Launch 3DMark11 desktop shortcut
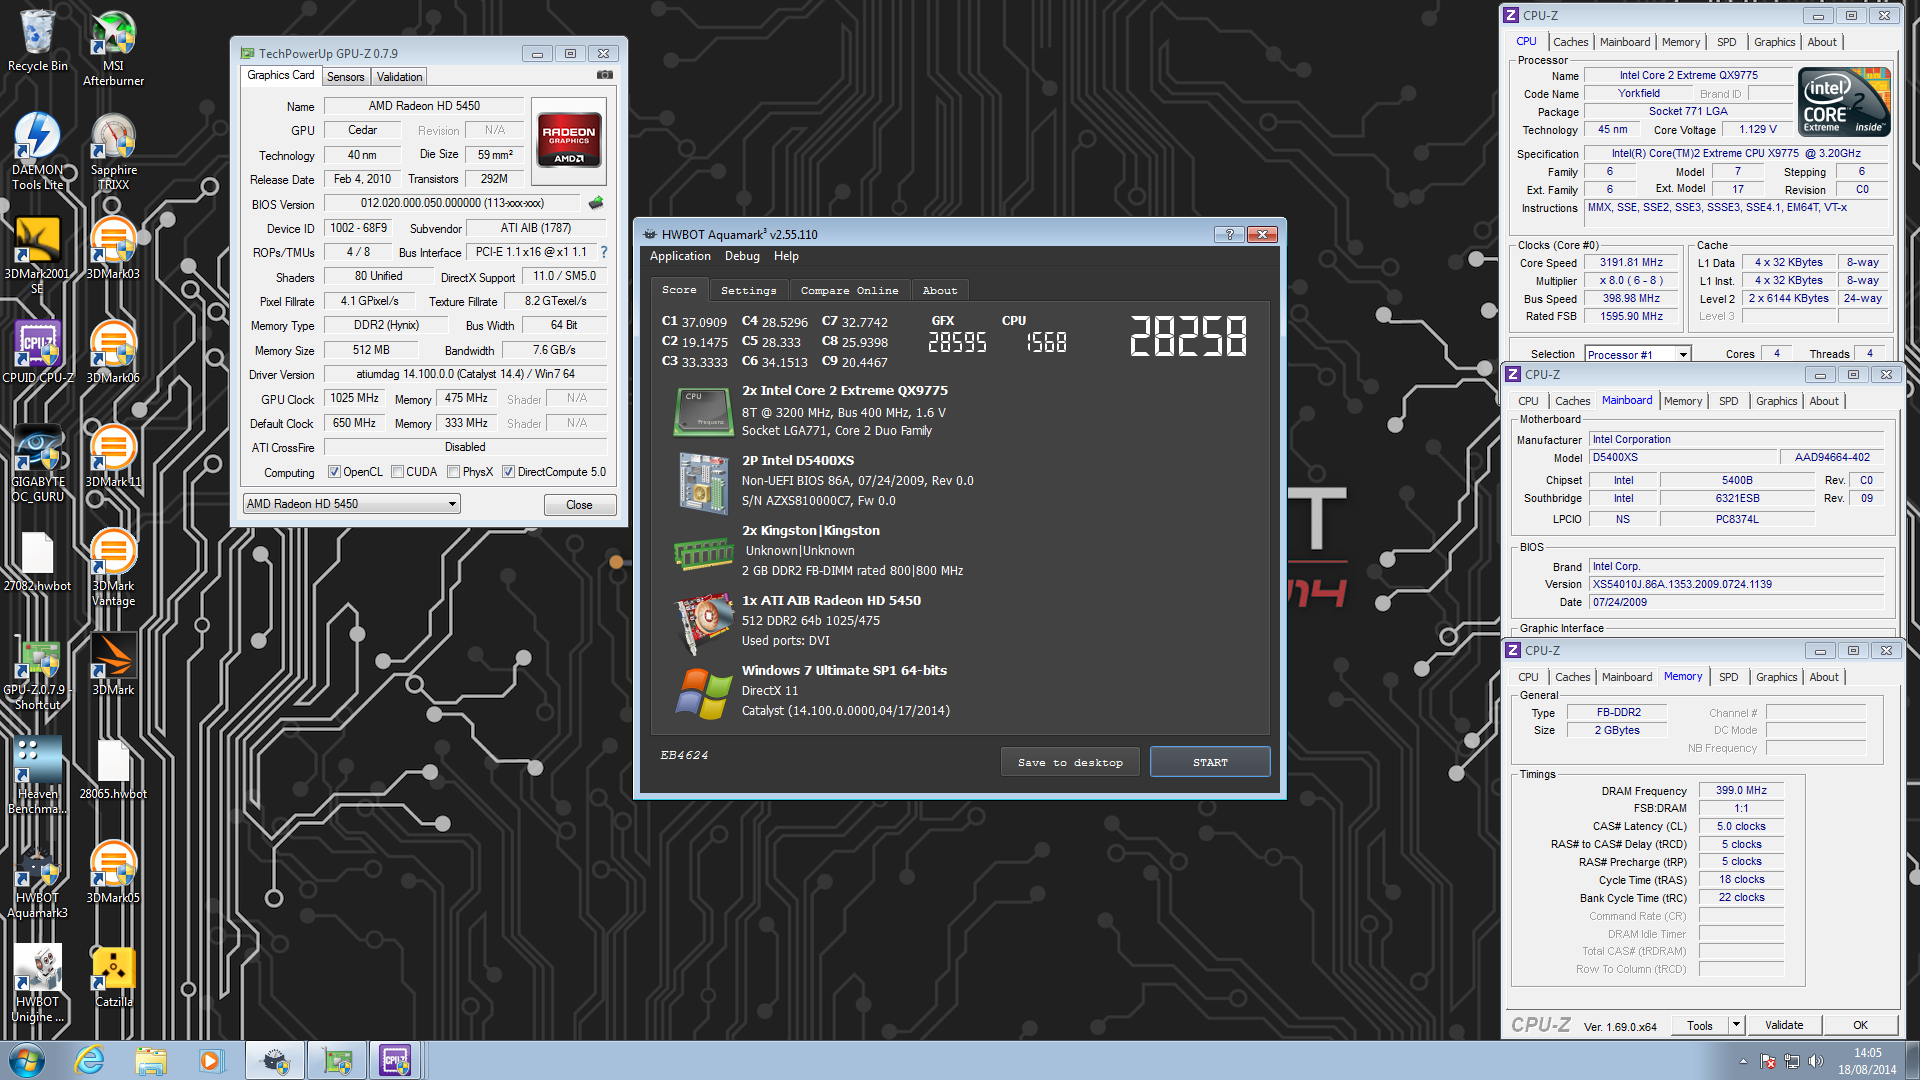 113,456
